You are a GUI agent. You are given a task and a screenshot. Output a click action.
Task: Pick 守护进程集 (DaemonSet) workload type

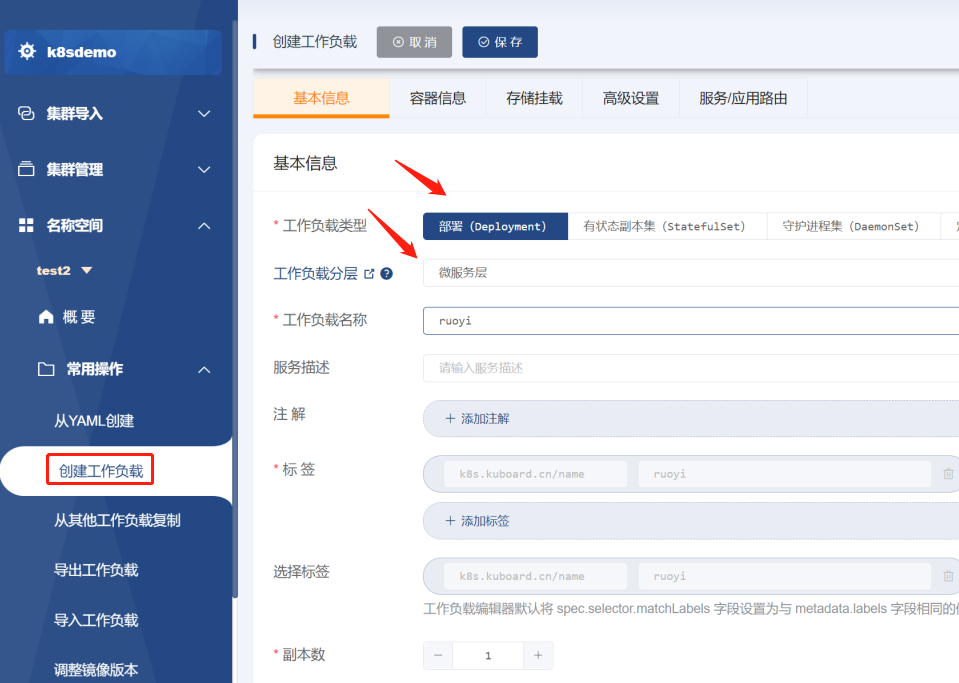(851, 227)
